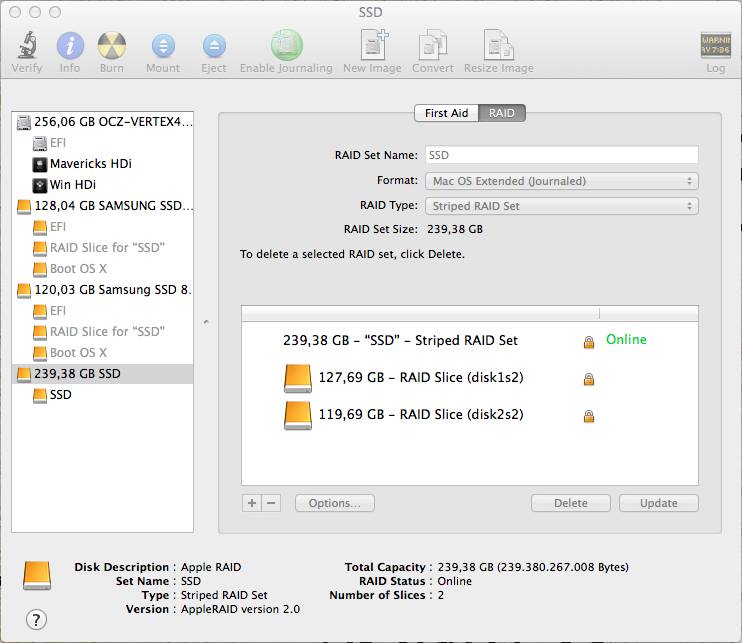Click the disk icon of RAID Slice disk1s2
This screenshot has width=742, height=643.
pos(298,378)
